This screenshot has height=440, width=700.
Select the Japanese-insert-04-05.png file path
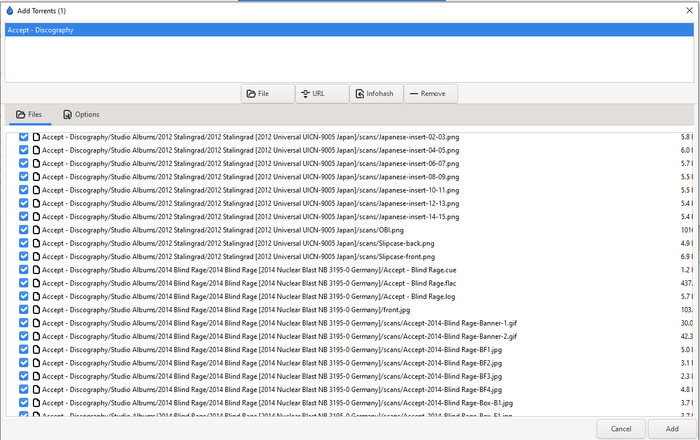250,150
